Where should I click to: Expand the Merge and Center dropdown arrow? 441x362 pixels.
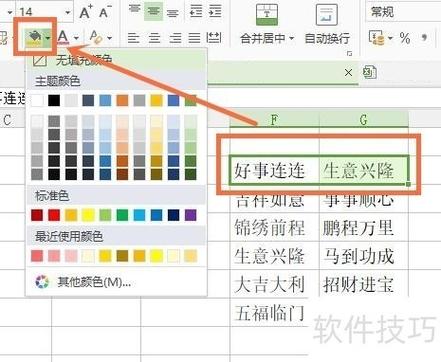coord(292,39)
